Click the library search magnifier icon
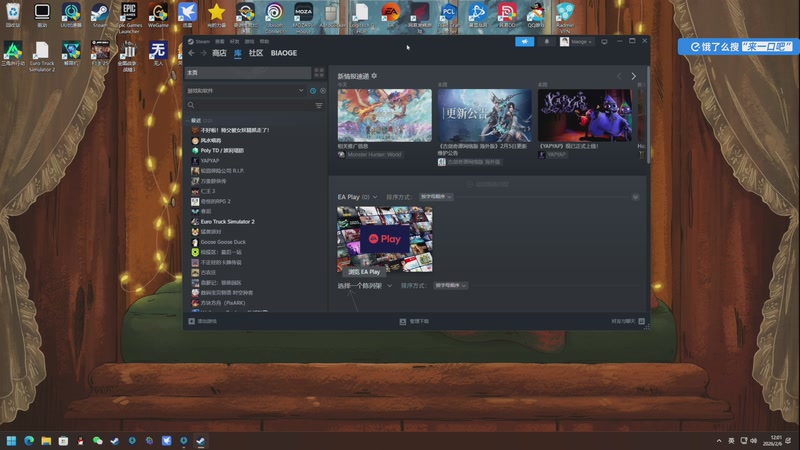This screenshot has height=450, width=800. click(x=191, y=105)
